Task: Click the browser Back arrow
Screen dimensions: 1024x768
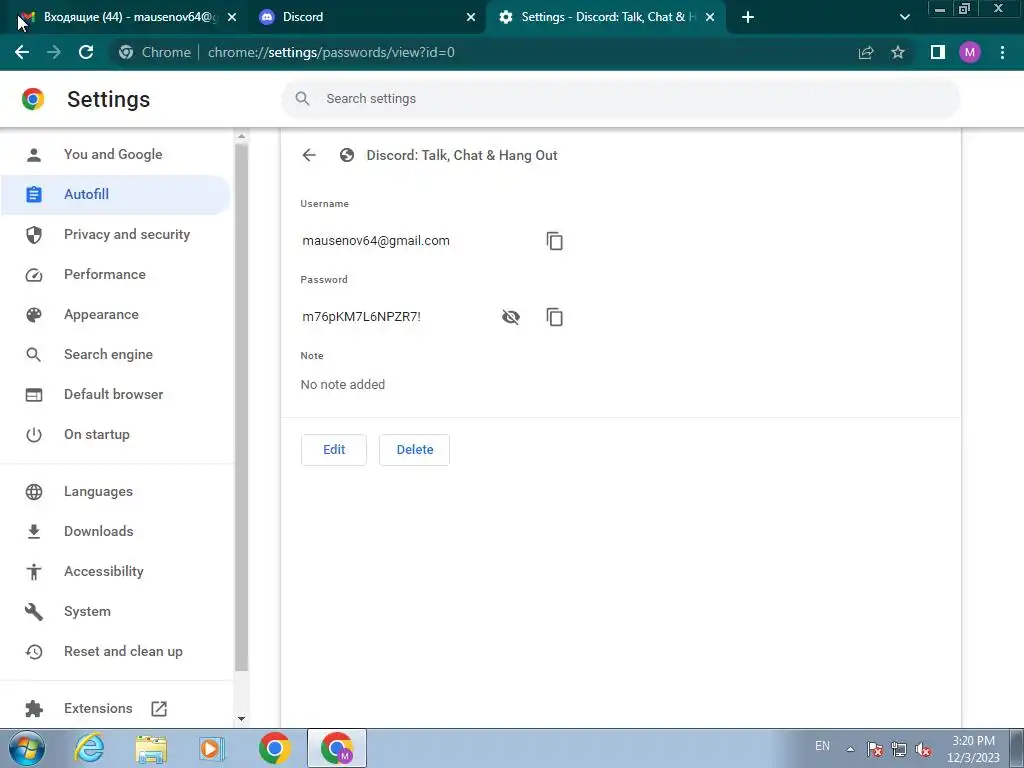Action: click(22, 52)
